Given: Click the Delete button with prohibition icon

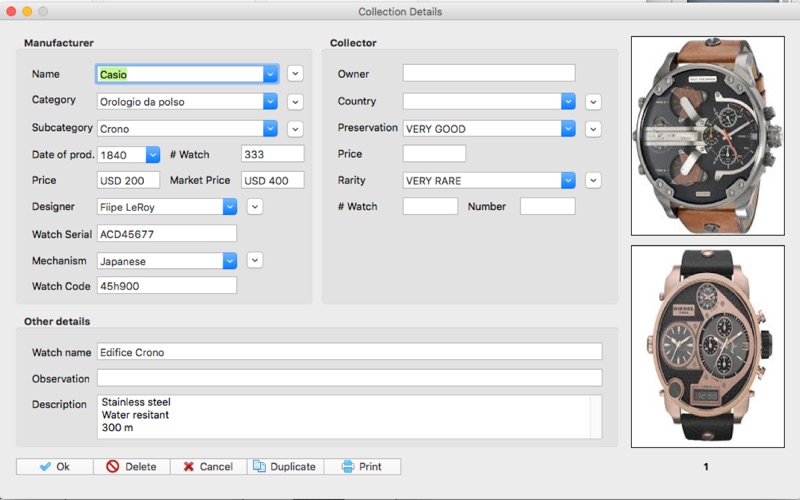Looking at the screenshot, I should coord(132,466).
